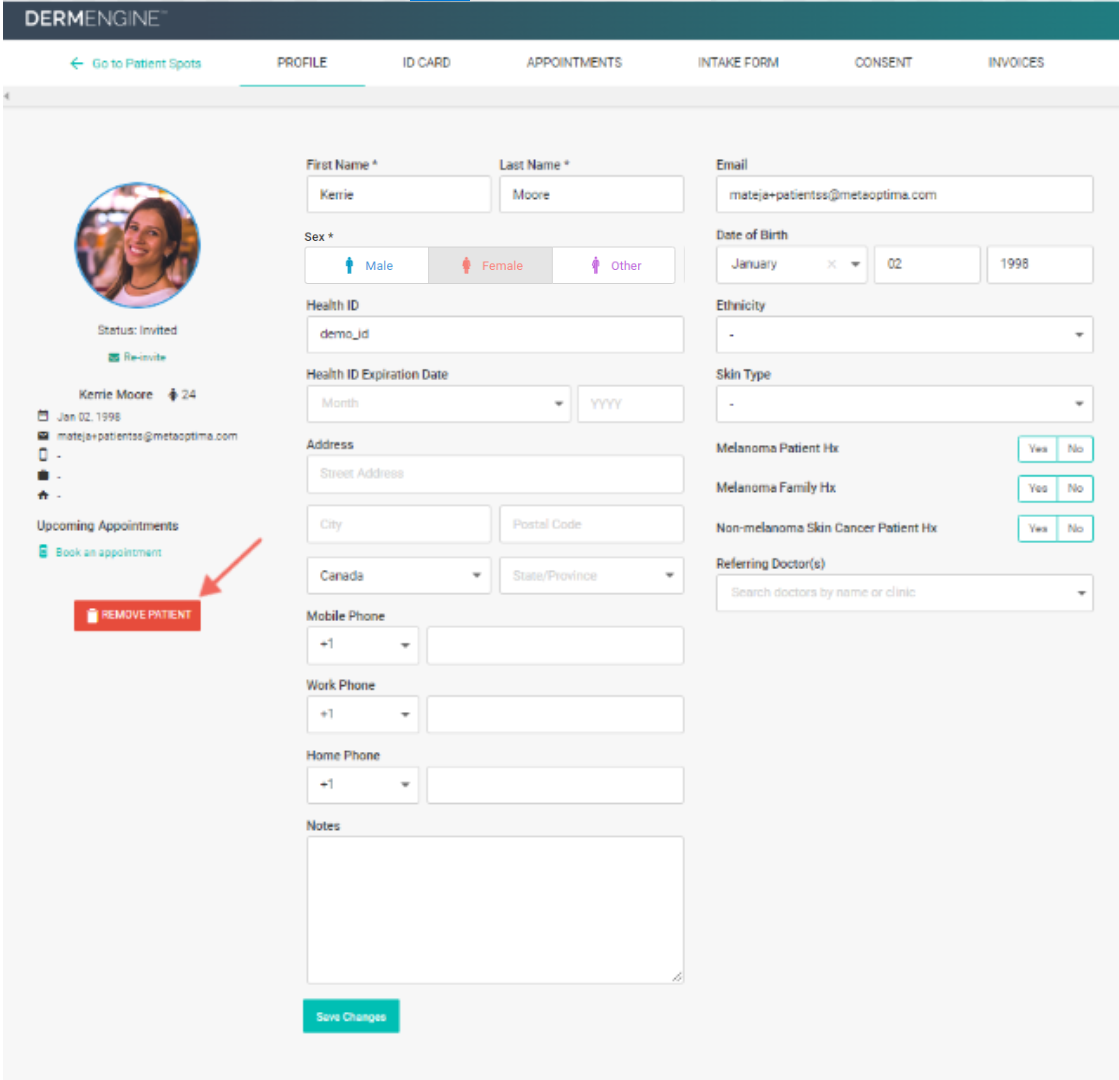Click the expiration YYYY field
Viewport: 1119px width, 1080px height.
(x=631, y=404)
